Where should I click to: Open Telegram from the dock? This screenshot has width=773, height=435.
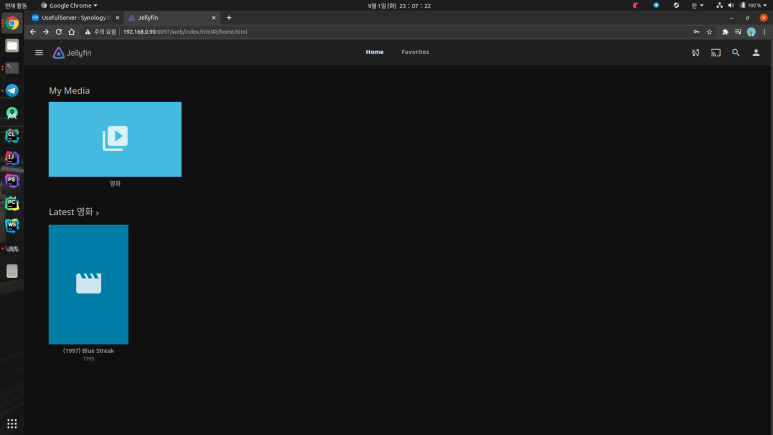(x=12, y=90)
